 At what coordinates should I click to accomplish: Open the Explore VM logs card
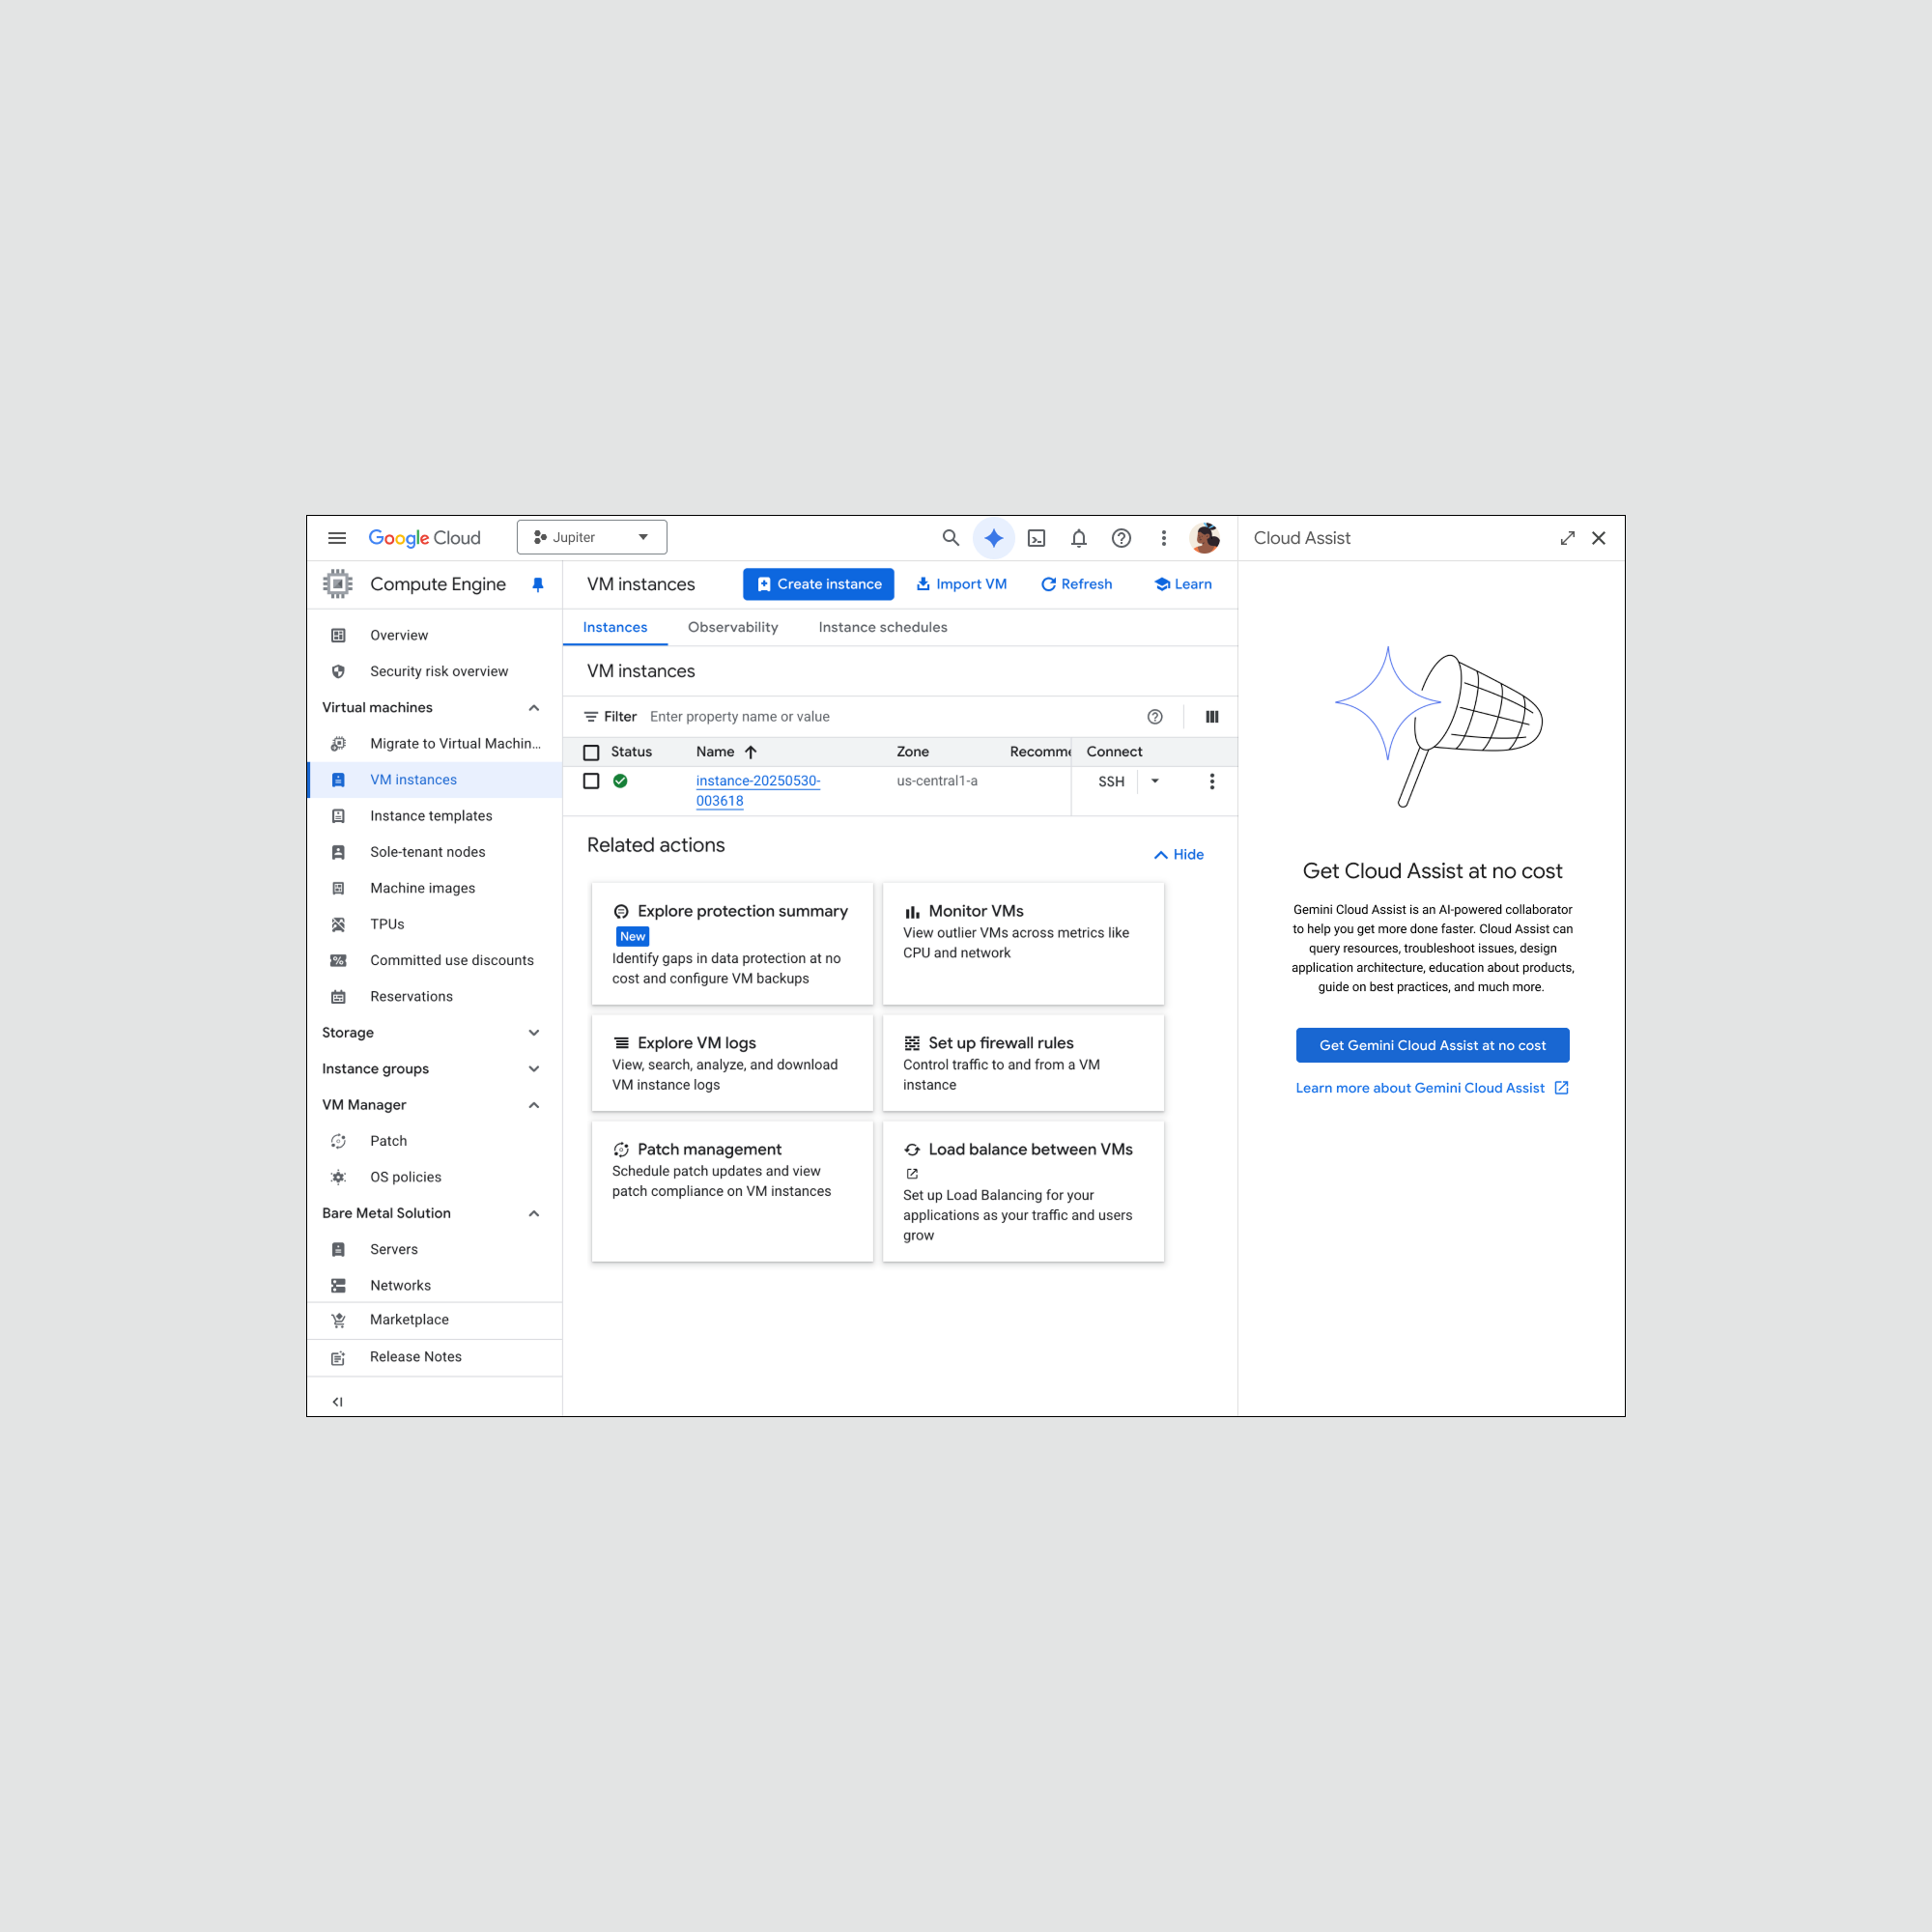732,1063
